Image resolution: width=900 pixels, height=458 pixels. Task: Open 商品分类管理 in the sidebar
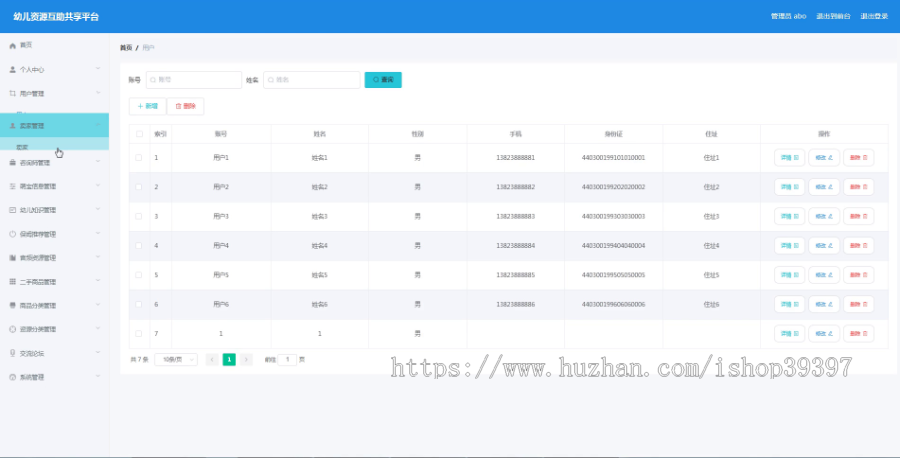click(x=55, y=305)
